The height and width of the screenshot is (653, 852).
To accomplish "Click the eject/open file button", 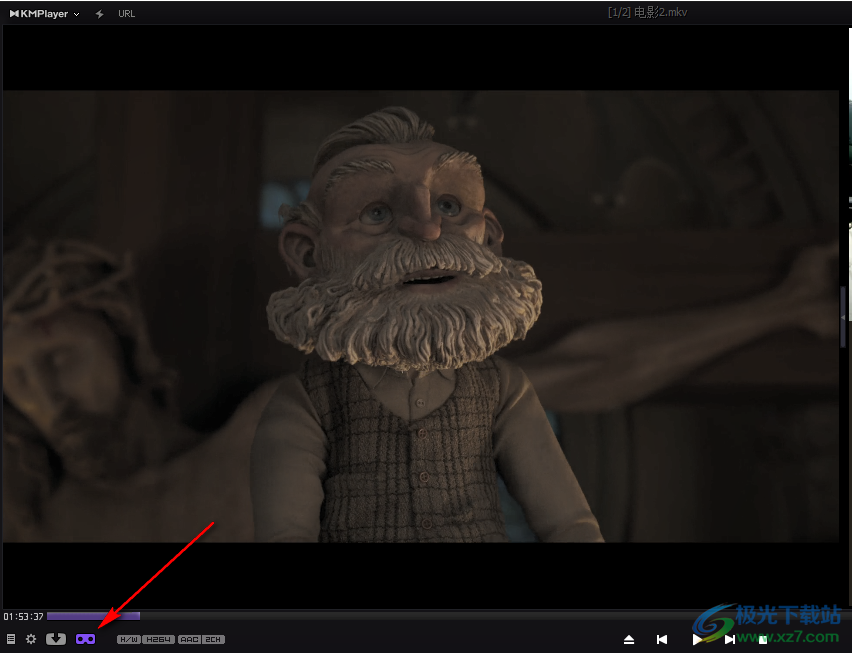I will 629,639.
